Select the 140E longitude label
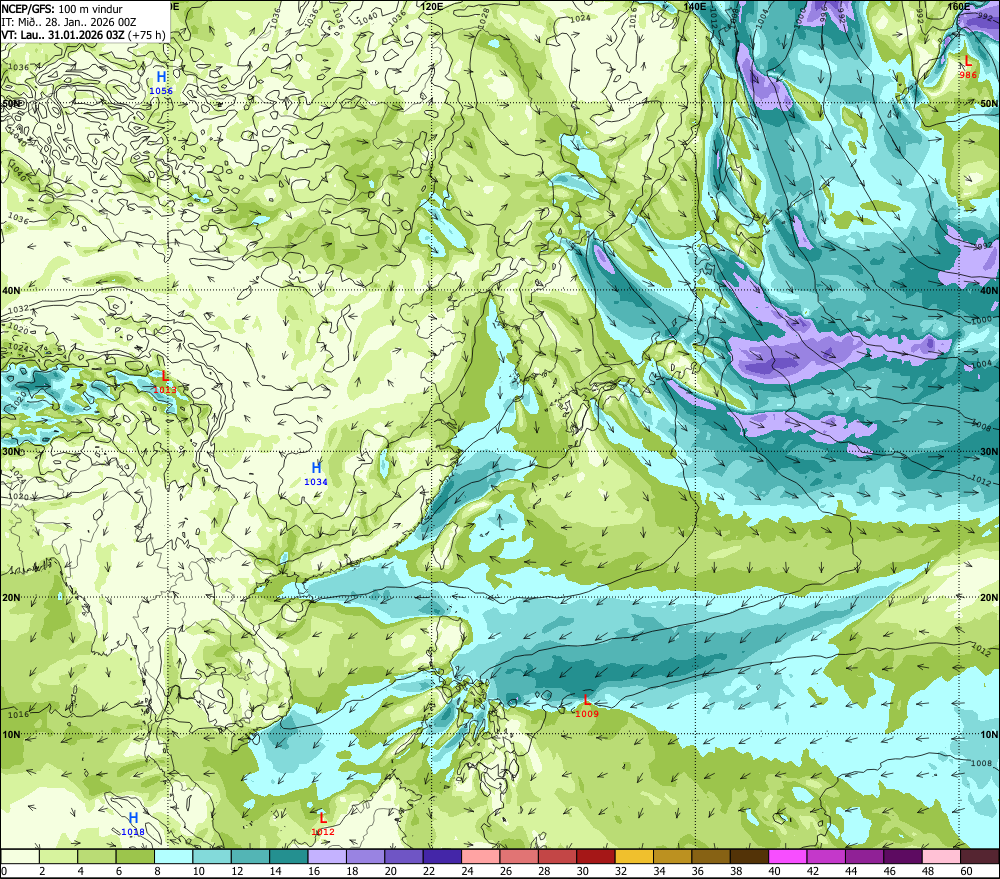The image size is (1000, 879). [695, 6]
